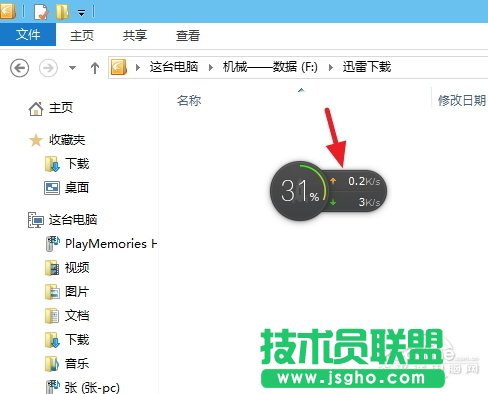The width and height of the screenshot is (488, 394).
Task: Open the recent locations dropdown arrow
Action: 72,68
